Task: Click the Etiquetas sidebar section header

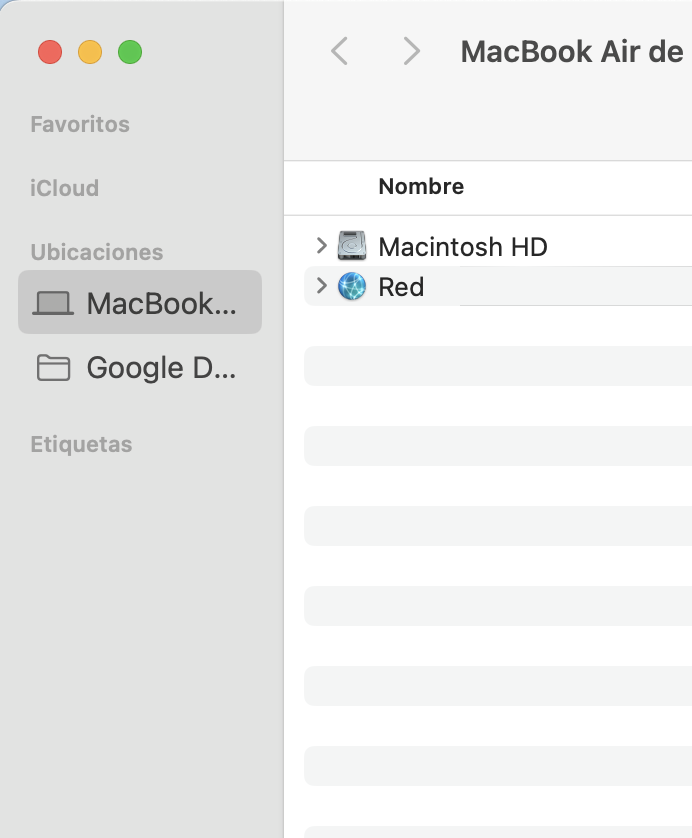Action: 81,444
